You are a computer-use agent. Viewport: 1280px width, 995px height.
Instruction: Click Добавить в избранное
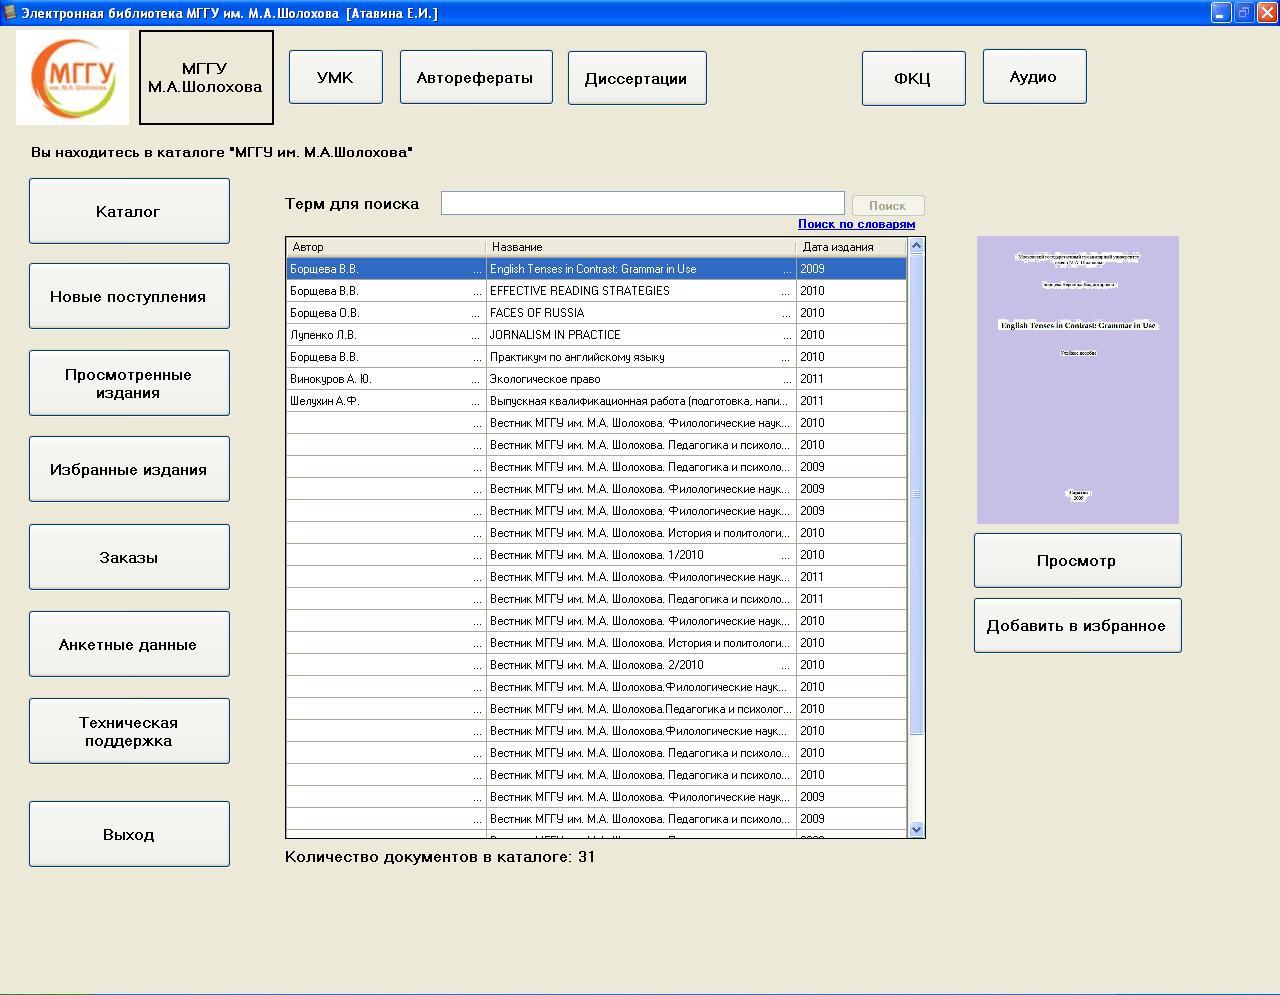coord(1078,625)
